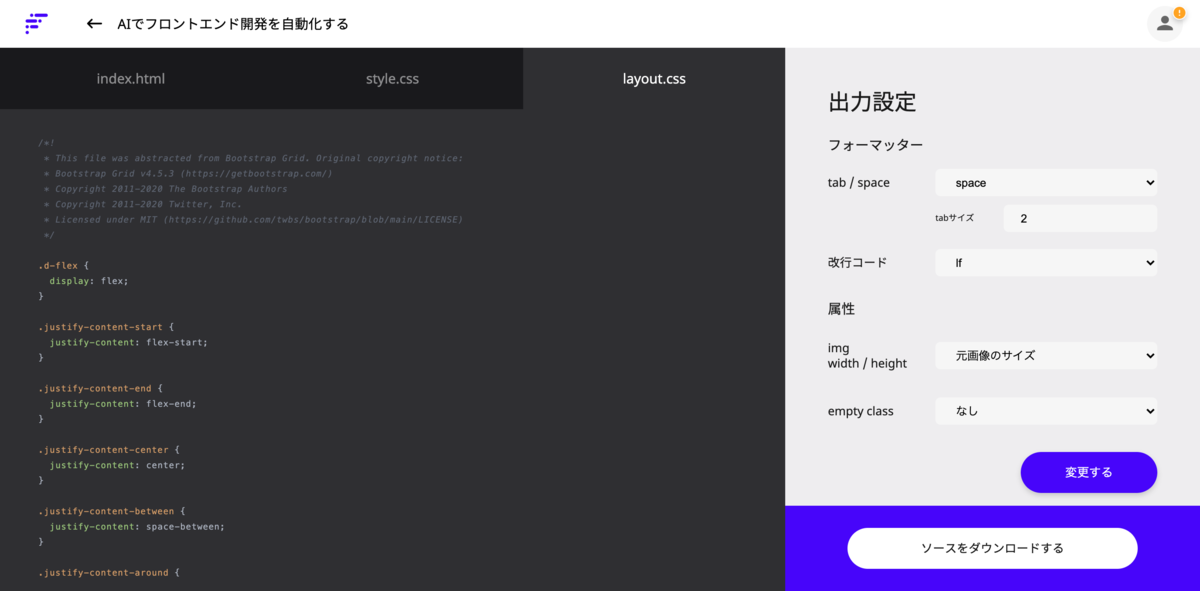Click the justify-content: flex-start; line
1200x591 pixels.
point(129,342)
